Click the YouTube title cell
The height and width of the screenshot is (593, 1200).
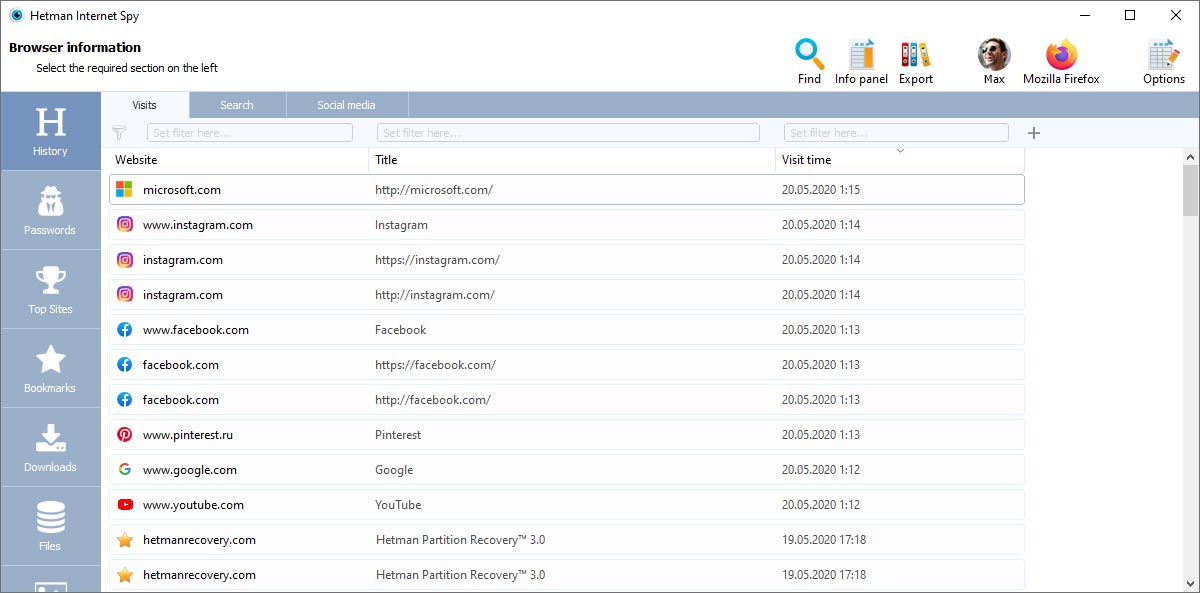pyautogui.click(x=398, y=505)
